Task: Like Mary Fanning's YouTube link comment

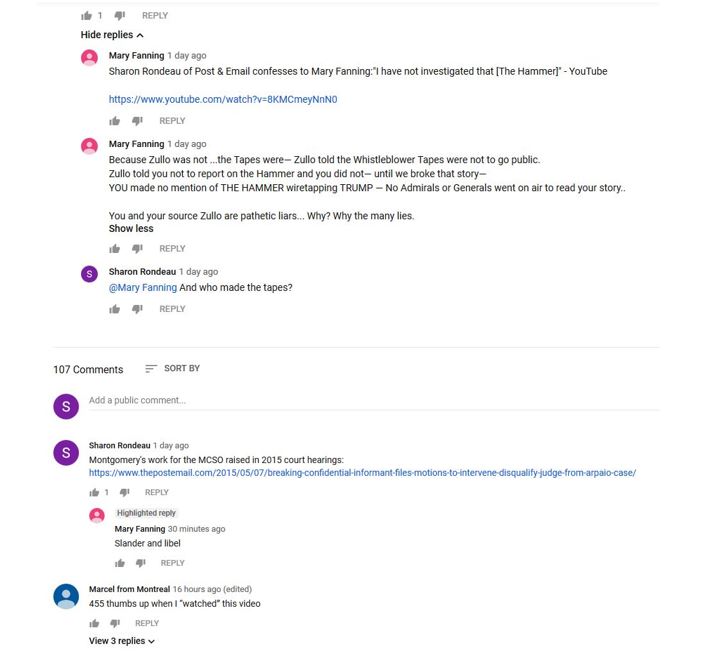Action: 115,121
